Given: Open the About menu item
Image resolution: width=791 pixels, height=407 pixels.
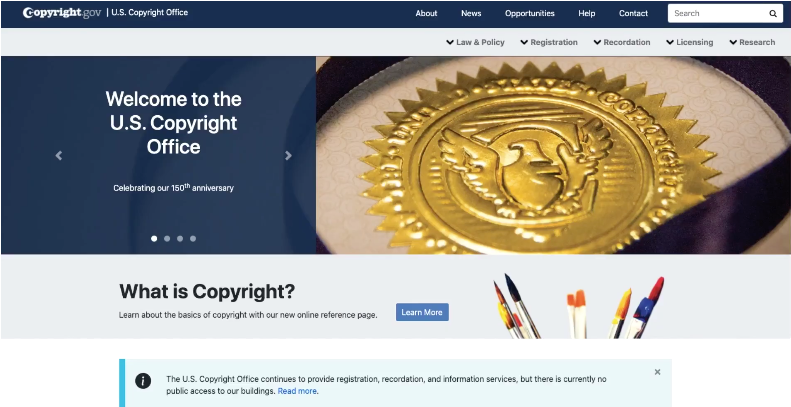Looking at the screenshot, I should click(426, 14).
